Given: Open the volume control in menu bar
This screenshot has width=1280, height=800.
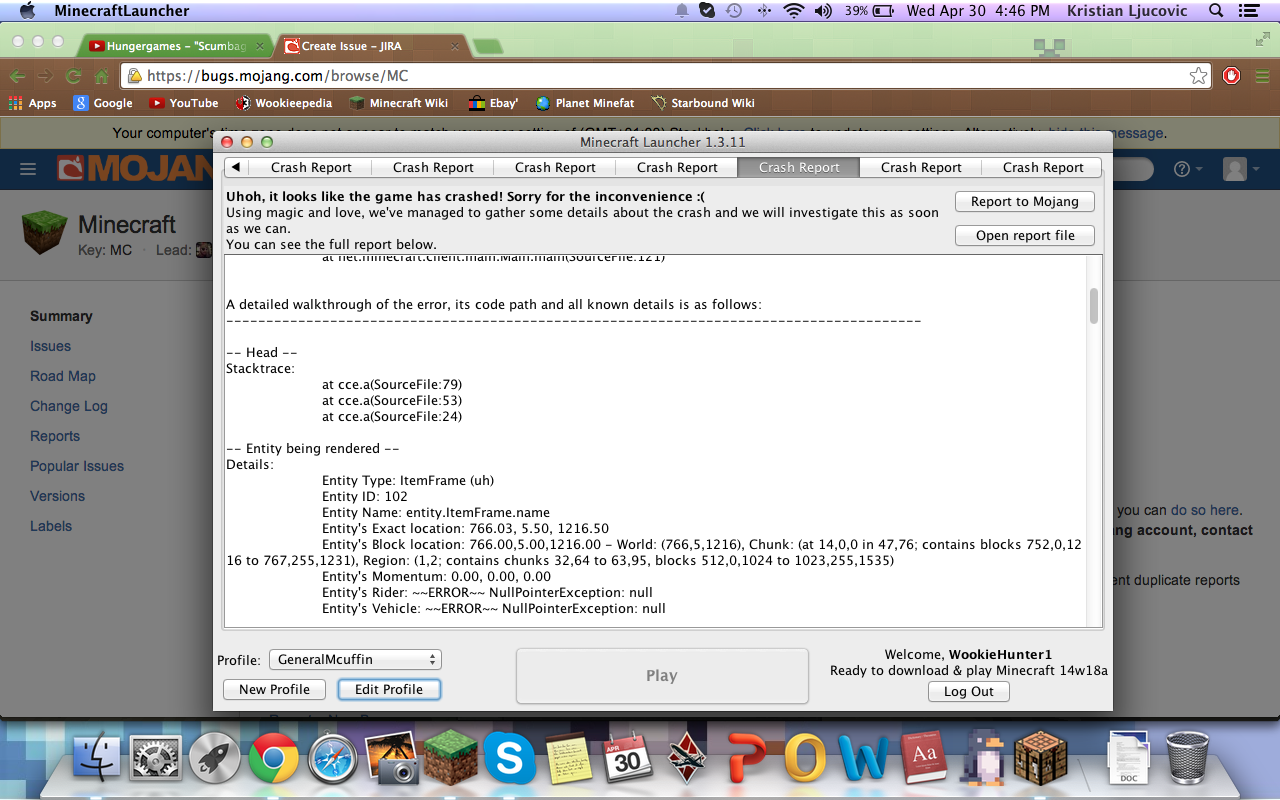Looking at the screenshot, I should (824, 11).
